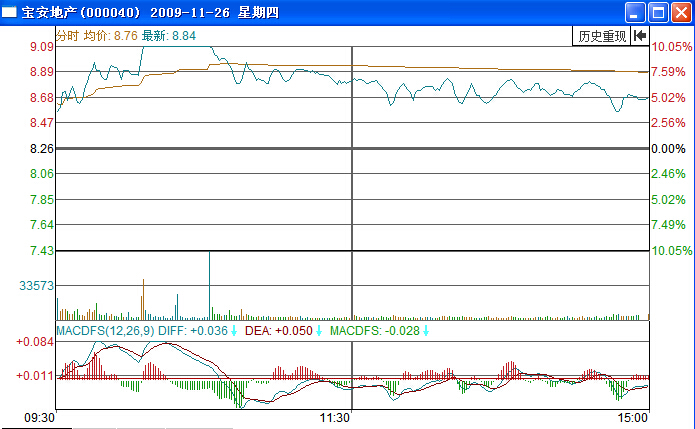Click the back arrow icon beside 历史重现

pos(640,36)
